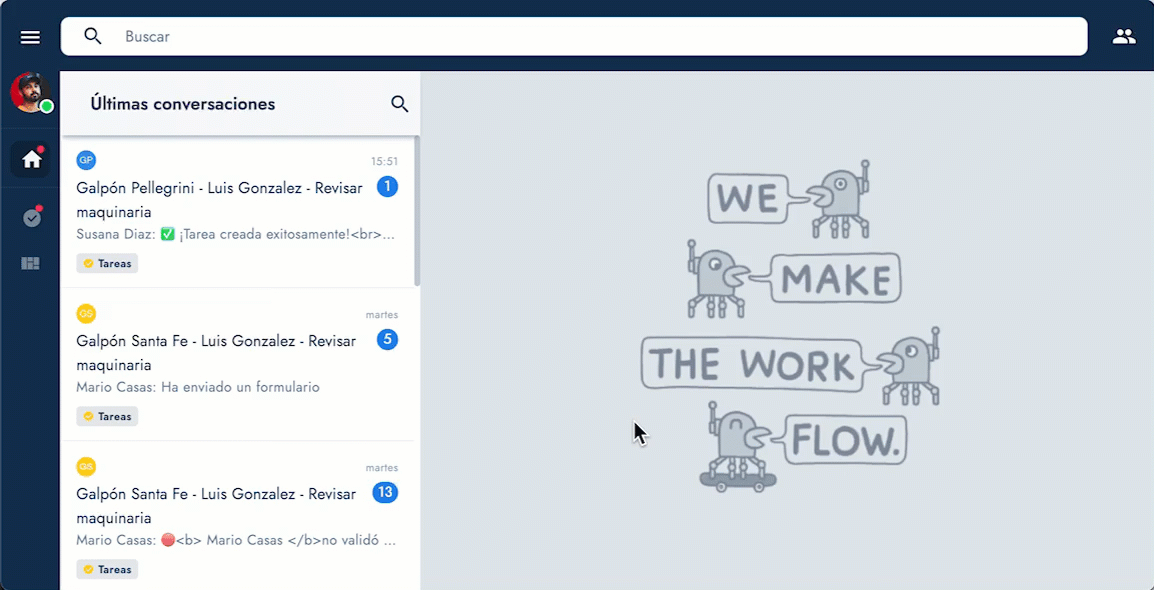Viewport: 1154px width, 590px height.
Task: Open the Galpón Pellegrini conversation
Action: point(237,212)
